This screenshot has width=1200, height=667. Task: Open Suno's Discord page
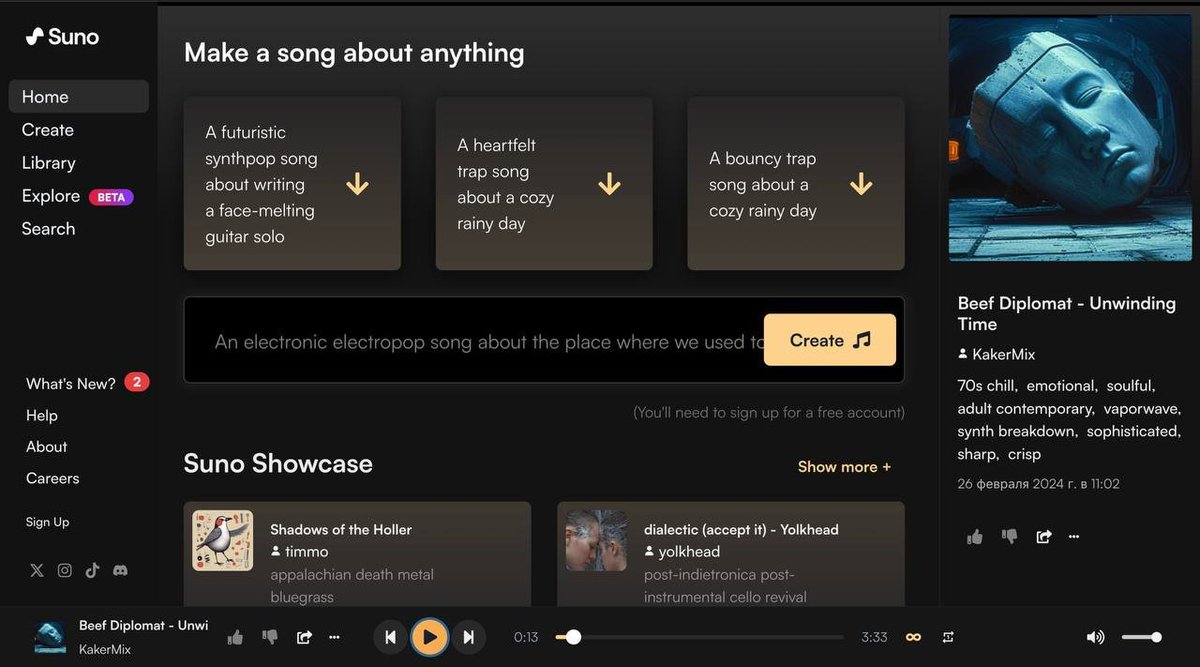(120, 570)
